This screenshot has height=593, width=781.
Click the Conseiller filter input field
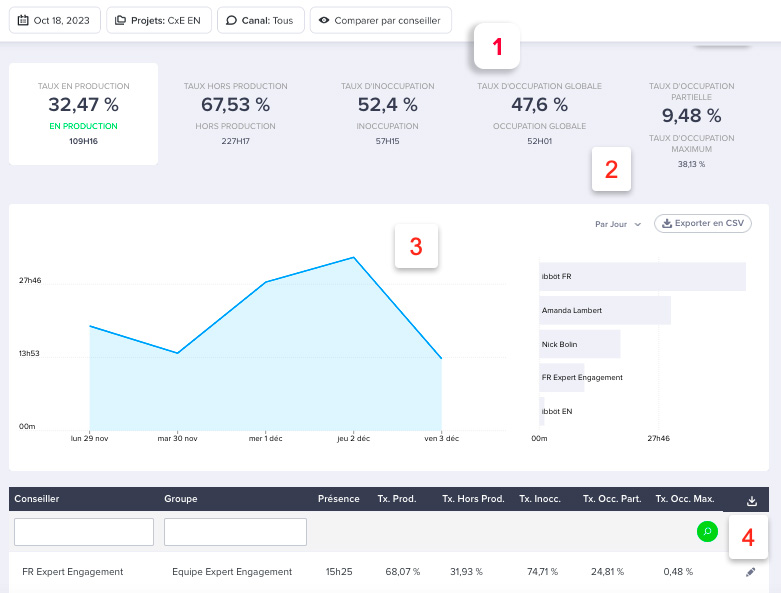click(x=84, y=532)
